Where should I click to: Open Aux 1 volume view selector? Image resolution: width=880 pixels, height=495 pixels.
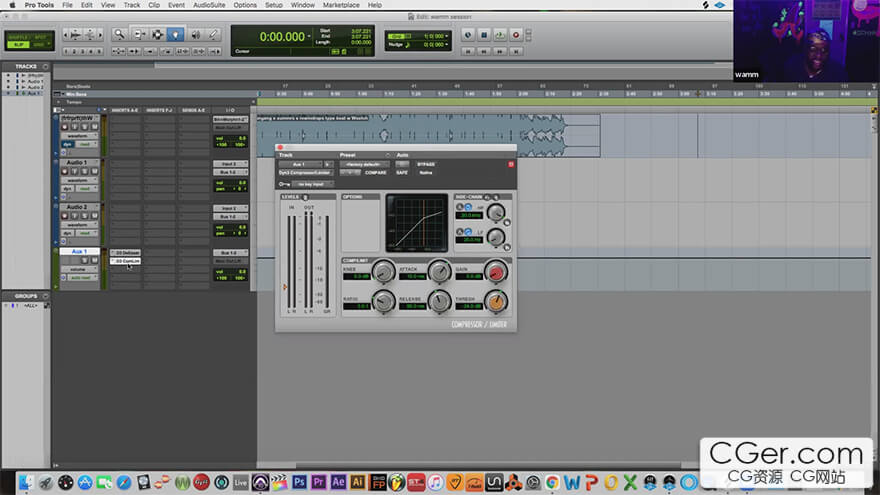(x=80, y=269)
